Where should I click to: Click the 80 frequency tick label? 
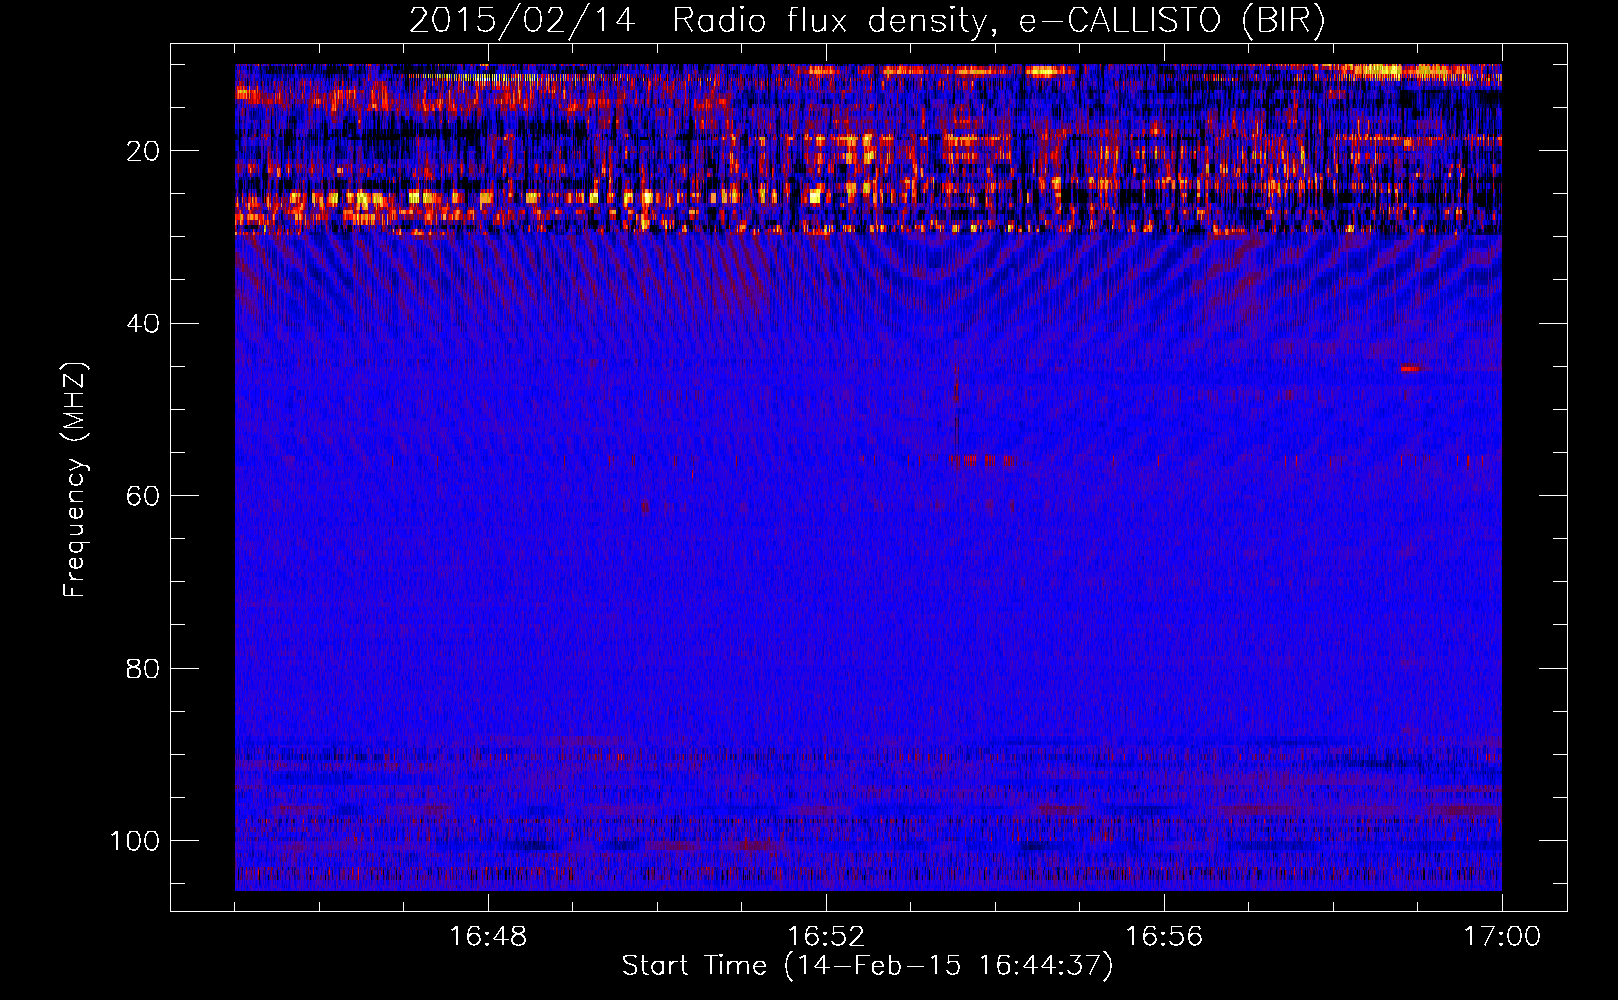[x=143, y=668]
